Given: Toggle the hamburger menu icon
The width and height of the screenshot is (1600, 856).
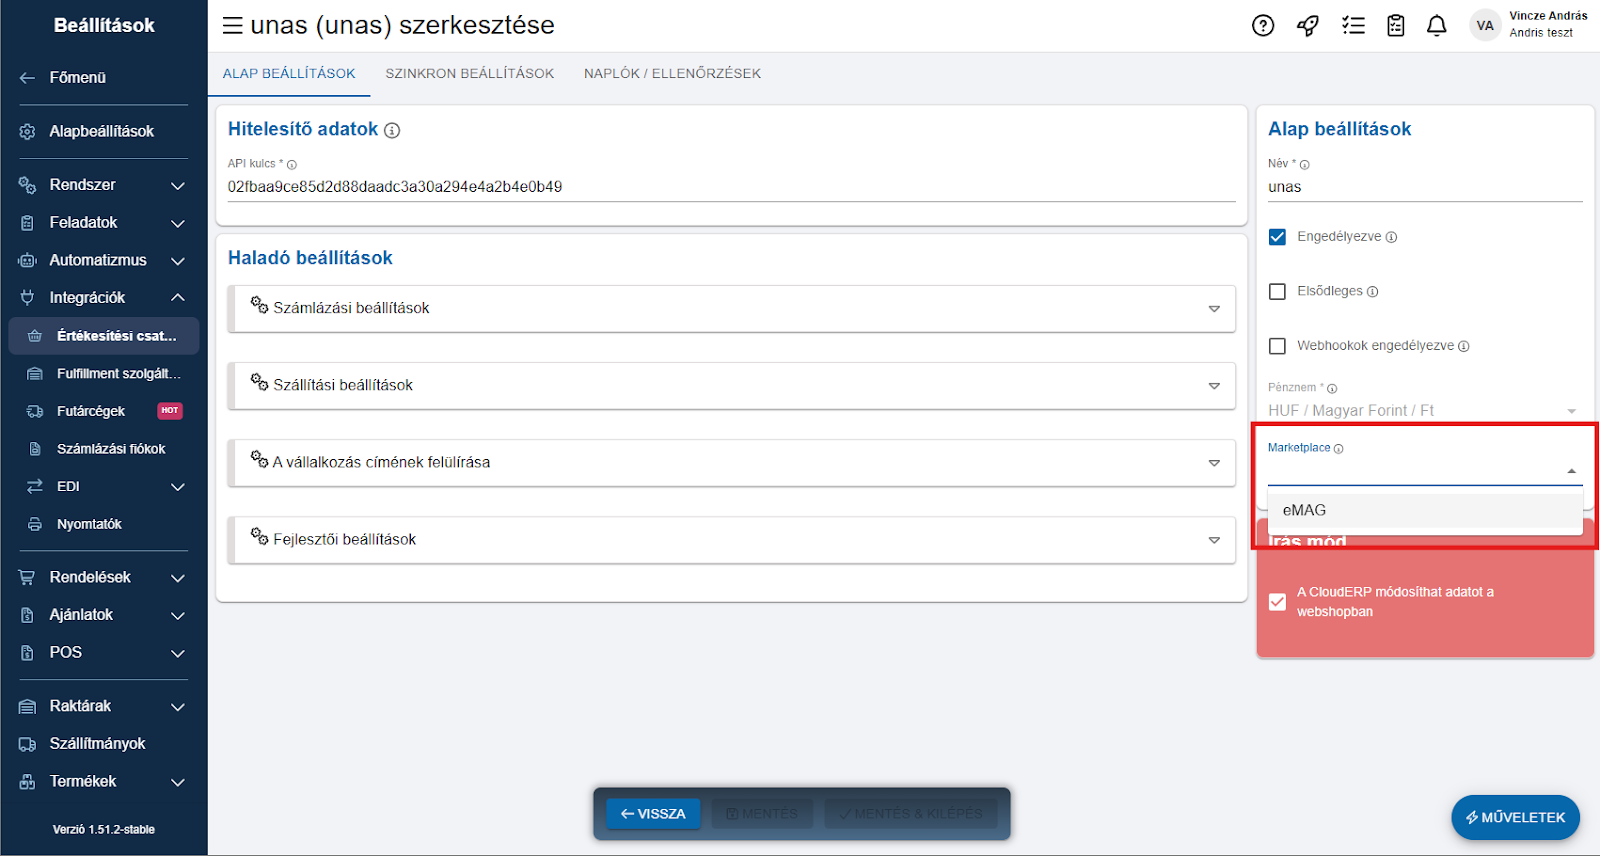Looking at the screenshot, I should pos(232,26).
